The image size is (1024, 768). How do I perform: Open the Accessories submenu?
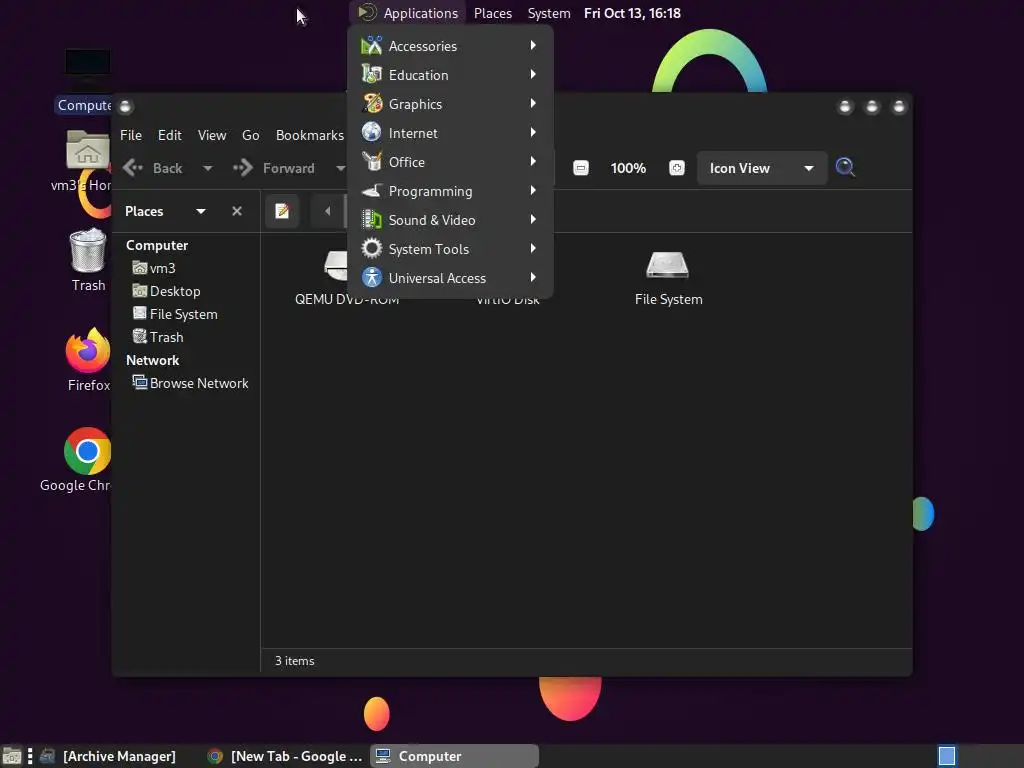(451, 46)
